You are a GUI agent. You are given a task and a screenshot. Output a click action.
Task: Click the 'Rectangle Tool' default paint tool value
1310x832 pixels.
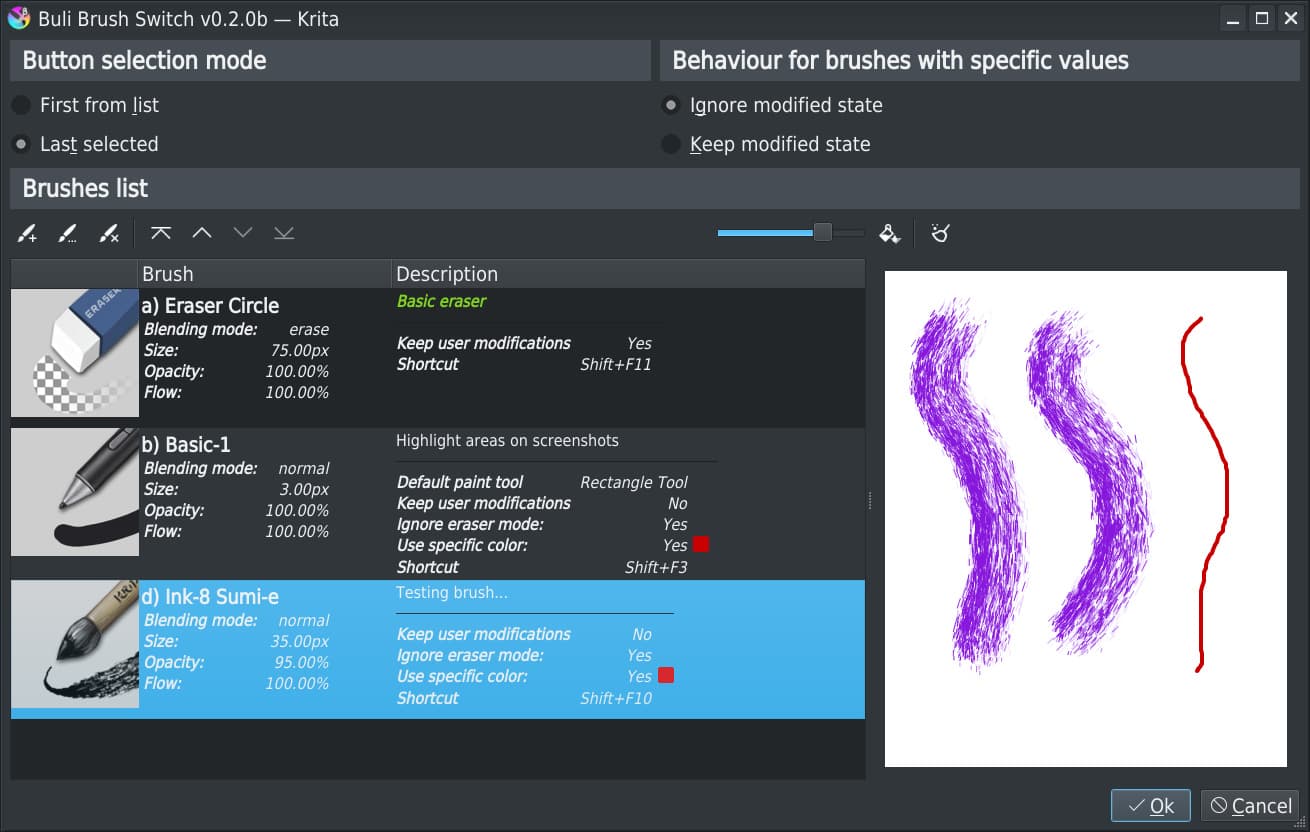click(634, 482)
